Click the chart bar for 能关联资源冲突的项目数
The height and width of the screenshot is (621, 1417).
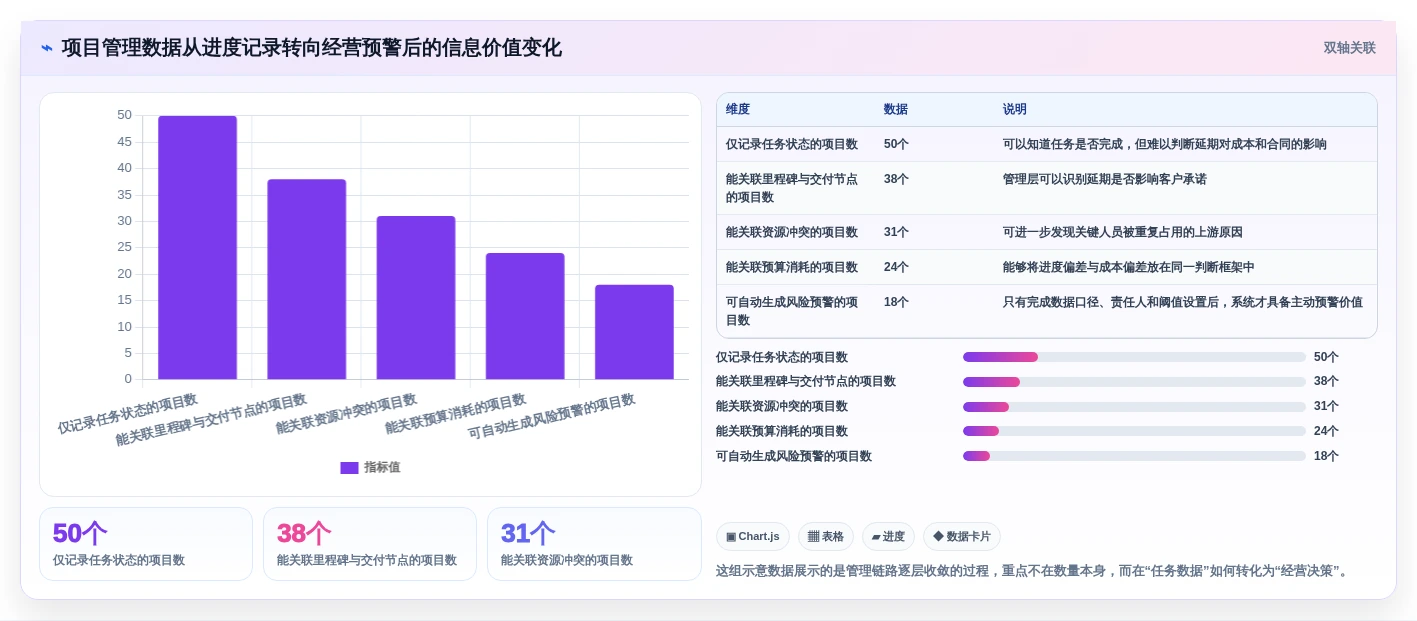pos(416,297)
